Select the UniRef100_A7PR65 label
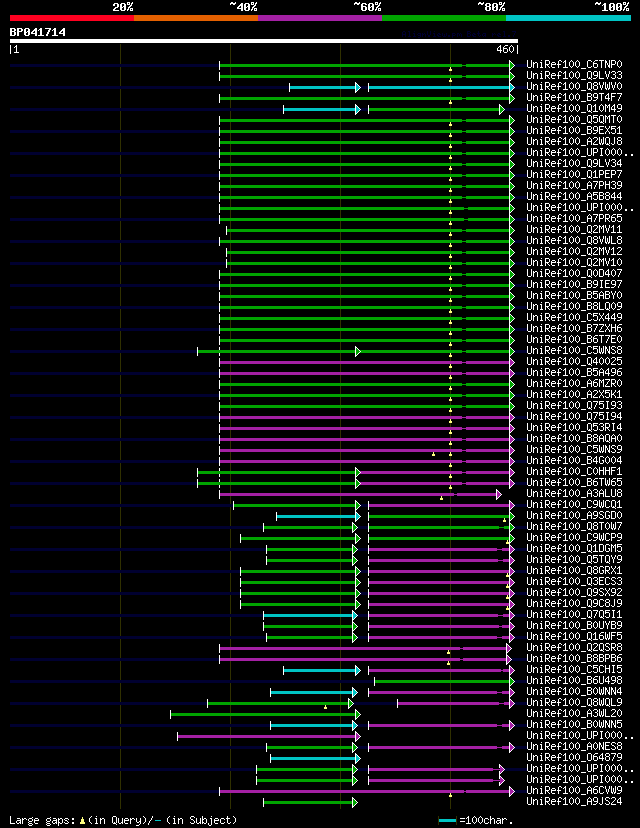Screen dimensions: 640x828 pos(574,218)
